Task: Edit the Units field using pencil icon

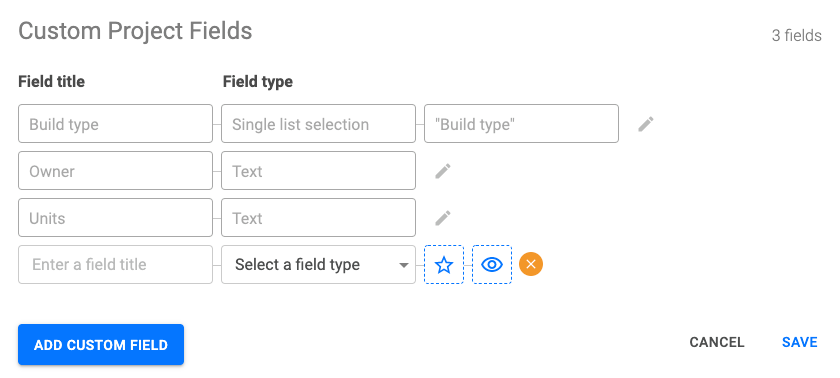Action: click(442, 218)
